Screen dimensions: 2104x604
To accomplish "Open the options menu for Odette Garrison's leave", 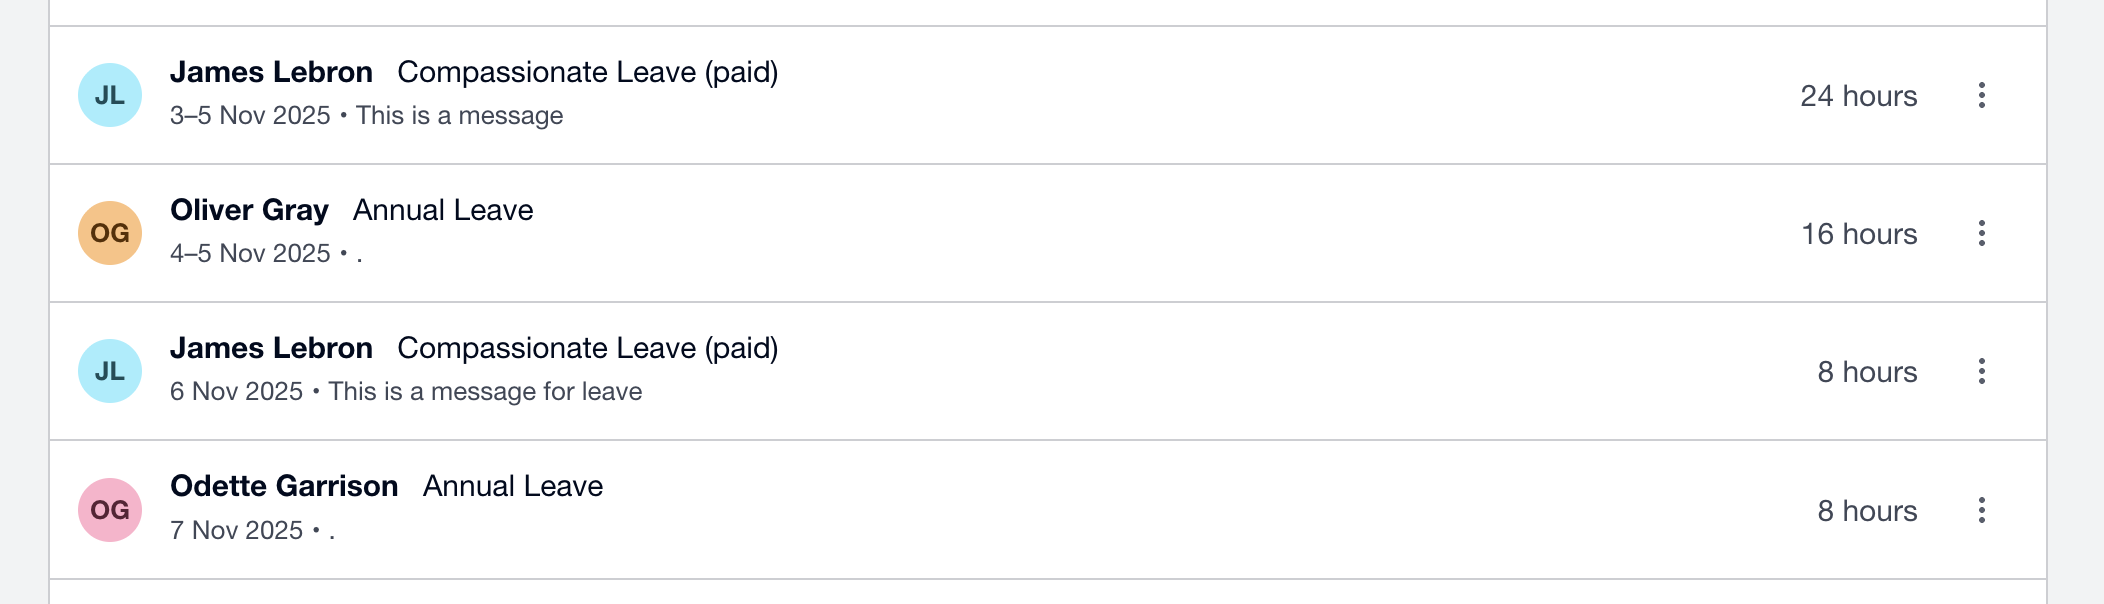I will point(1981,510).
